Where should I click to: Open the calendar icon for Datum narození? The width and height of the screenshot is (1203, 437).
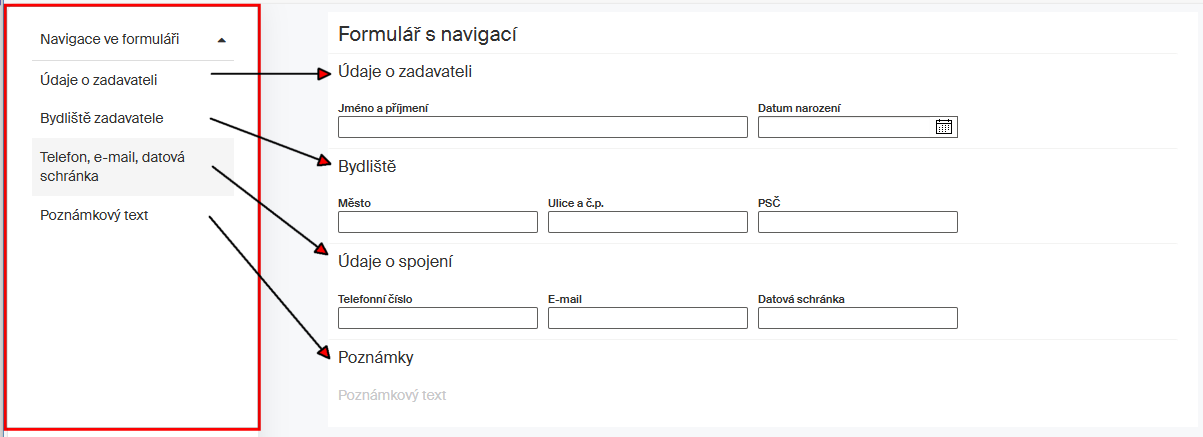(x=943, y=127)
